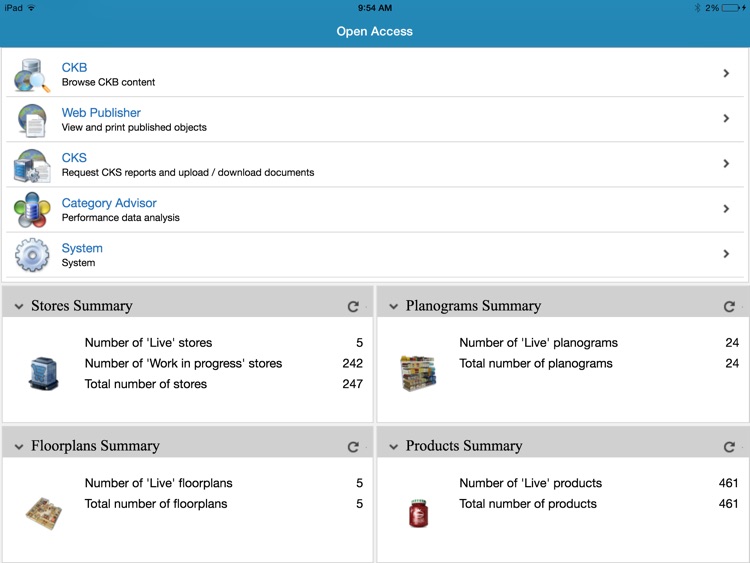Click the floorplan layout icon
The height and width of the screenshot is (563, 750).
tap(44, 513)
